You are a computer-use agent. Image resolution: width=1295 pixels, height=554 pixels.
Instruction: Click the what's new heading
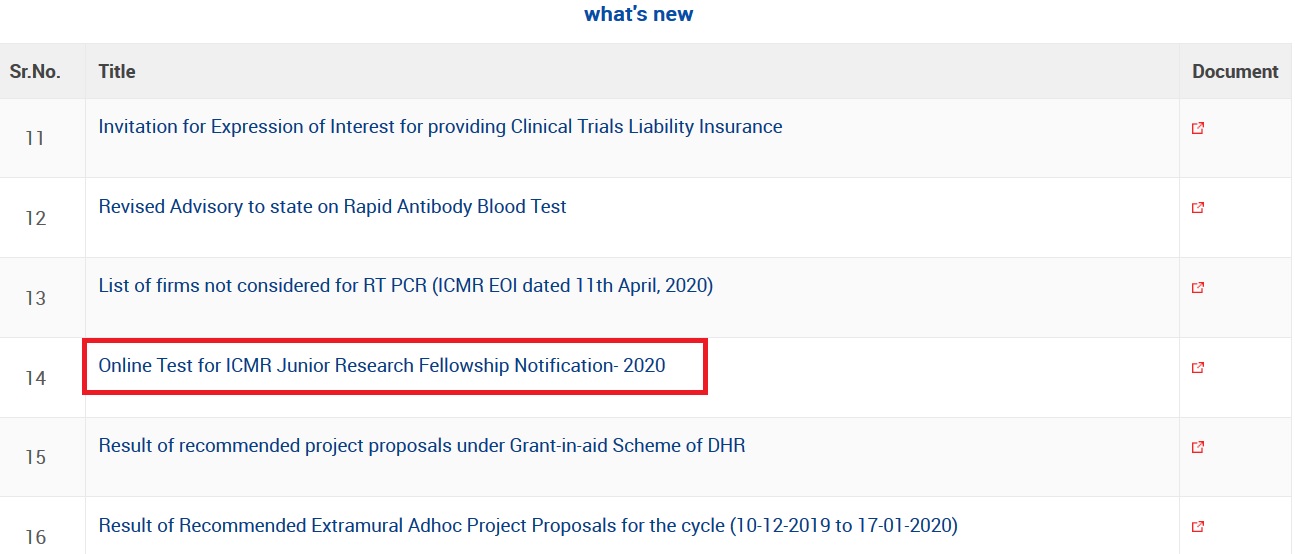[639, 14]
